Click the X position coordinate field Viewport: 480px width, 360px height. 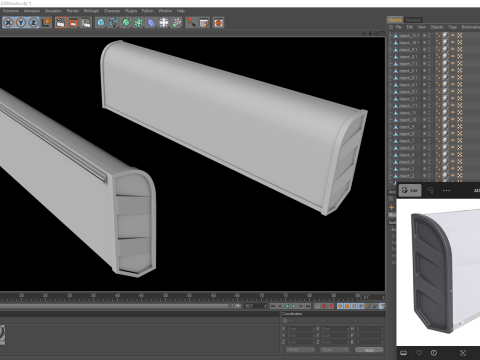pos(301,329)
